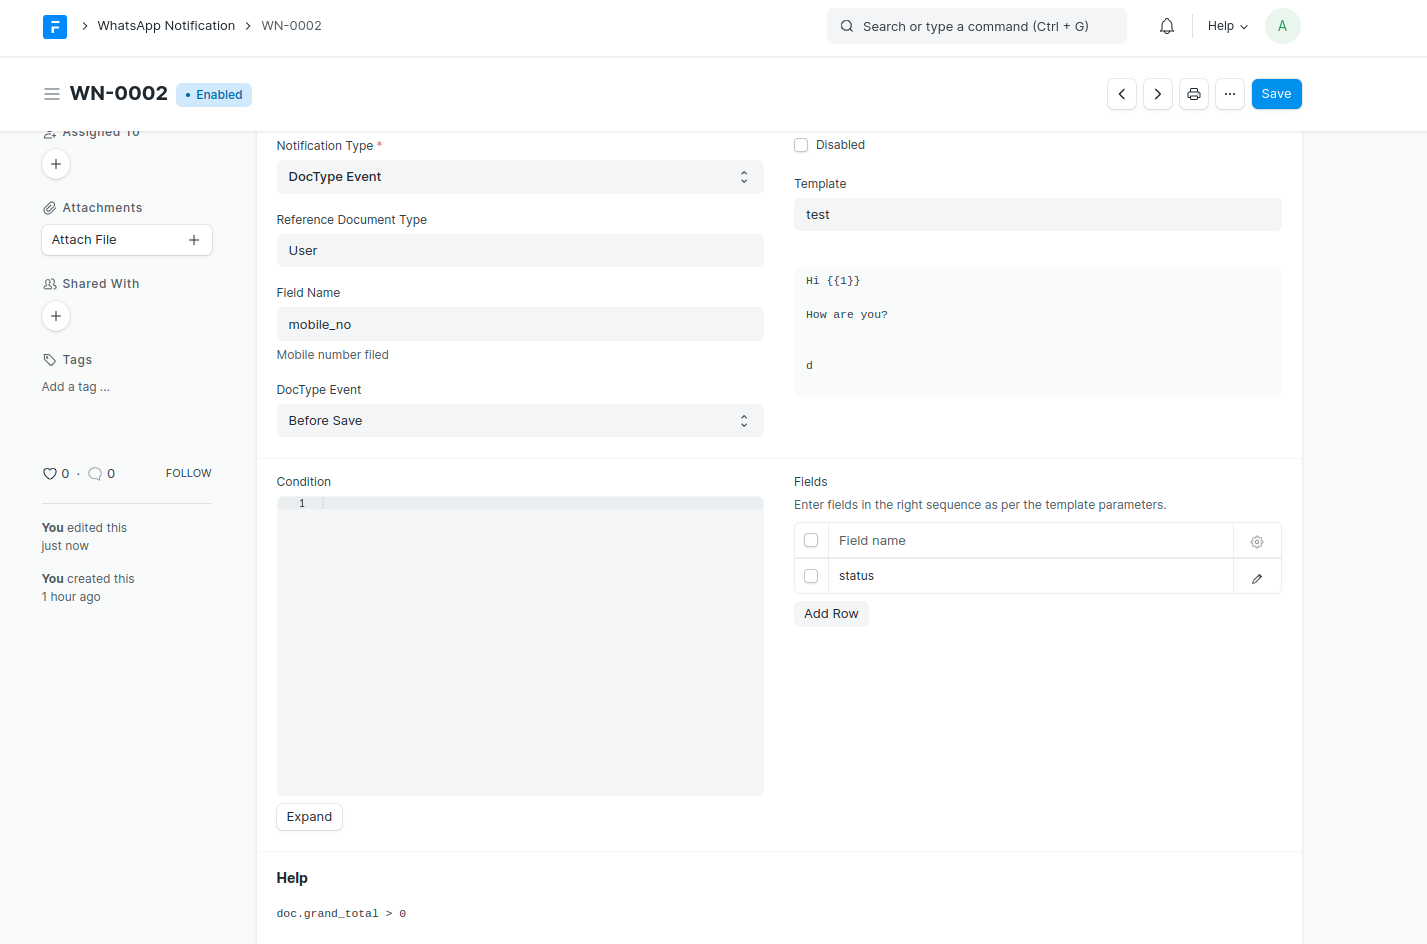Open the Frappe home logo
The image size is (1427, 944).
pyautogui.click(x=55, y=26)
